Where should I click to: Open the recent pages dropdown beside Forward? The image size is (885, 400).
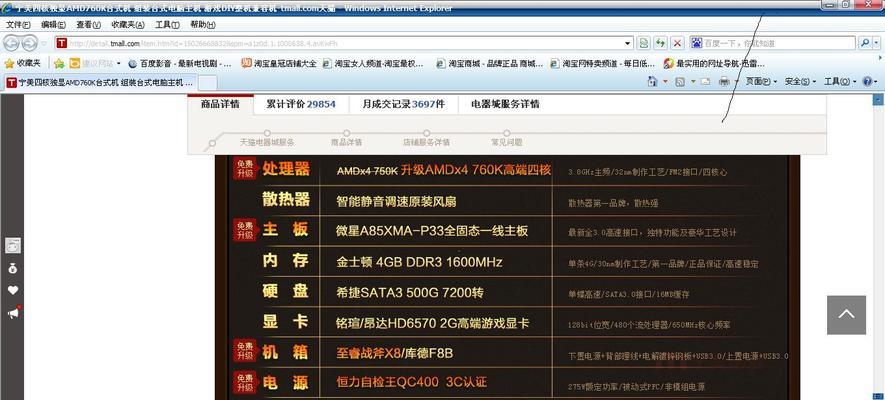(x=45, y=43)
